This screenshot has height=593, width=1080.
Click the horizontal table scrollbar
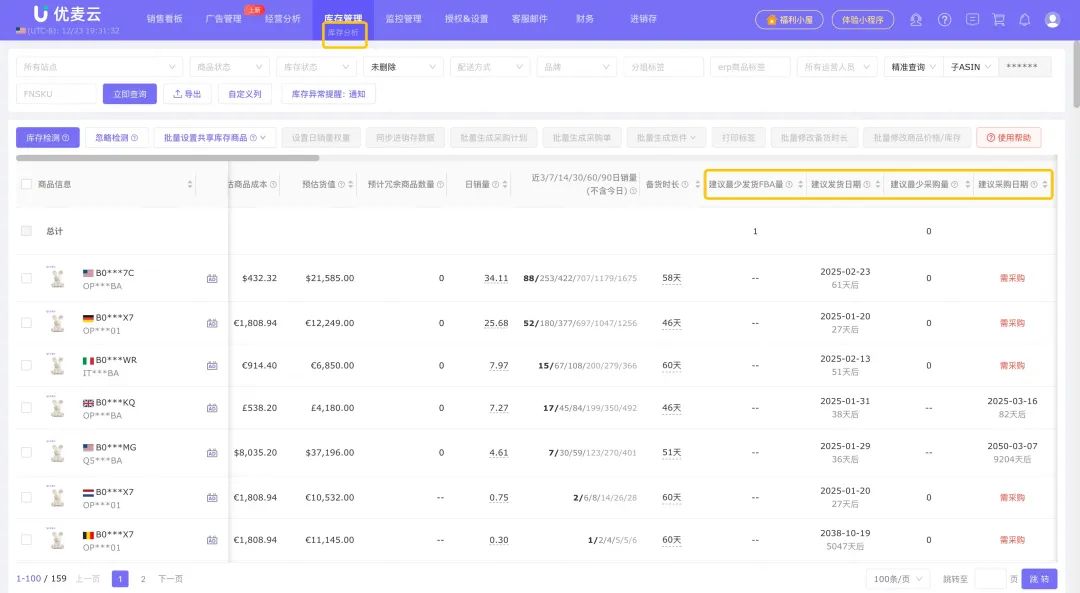pyautogui.click(x=167, y=158)
